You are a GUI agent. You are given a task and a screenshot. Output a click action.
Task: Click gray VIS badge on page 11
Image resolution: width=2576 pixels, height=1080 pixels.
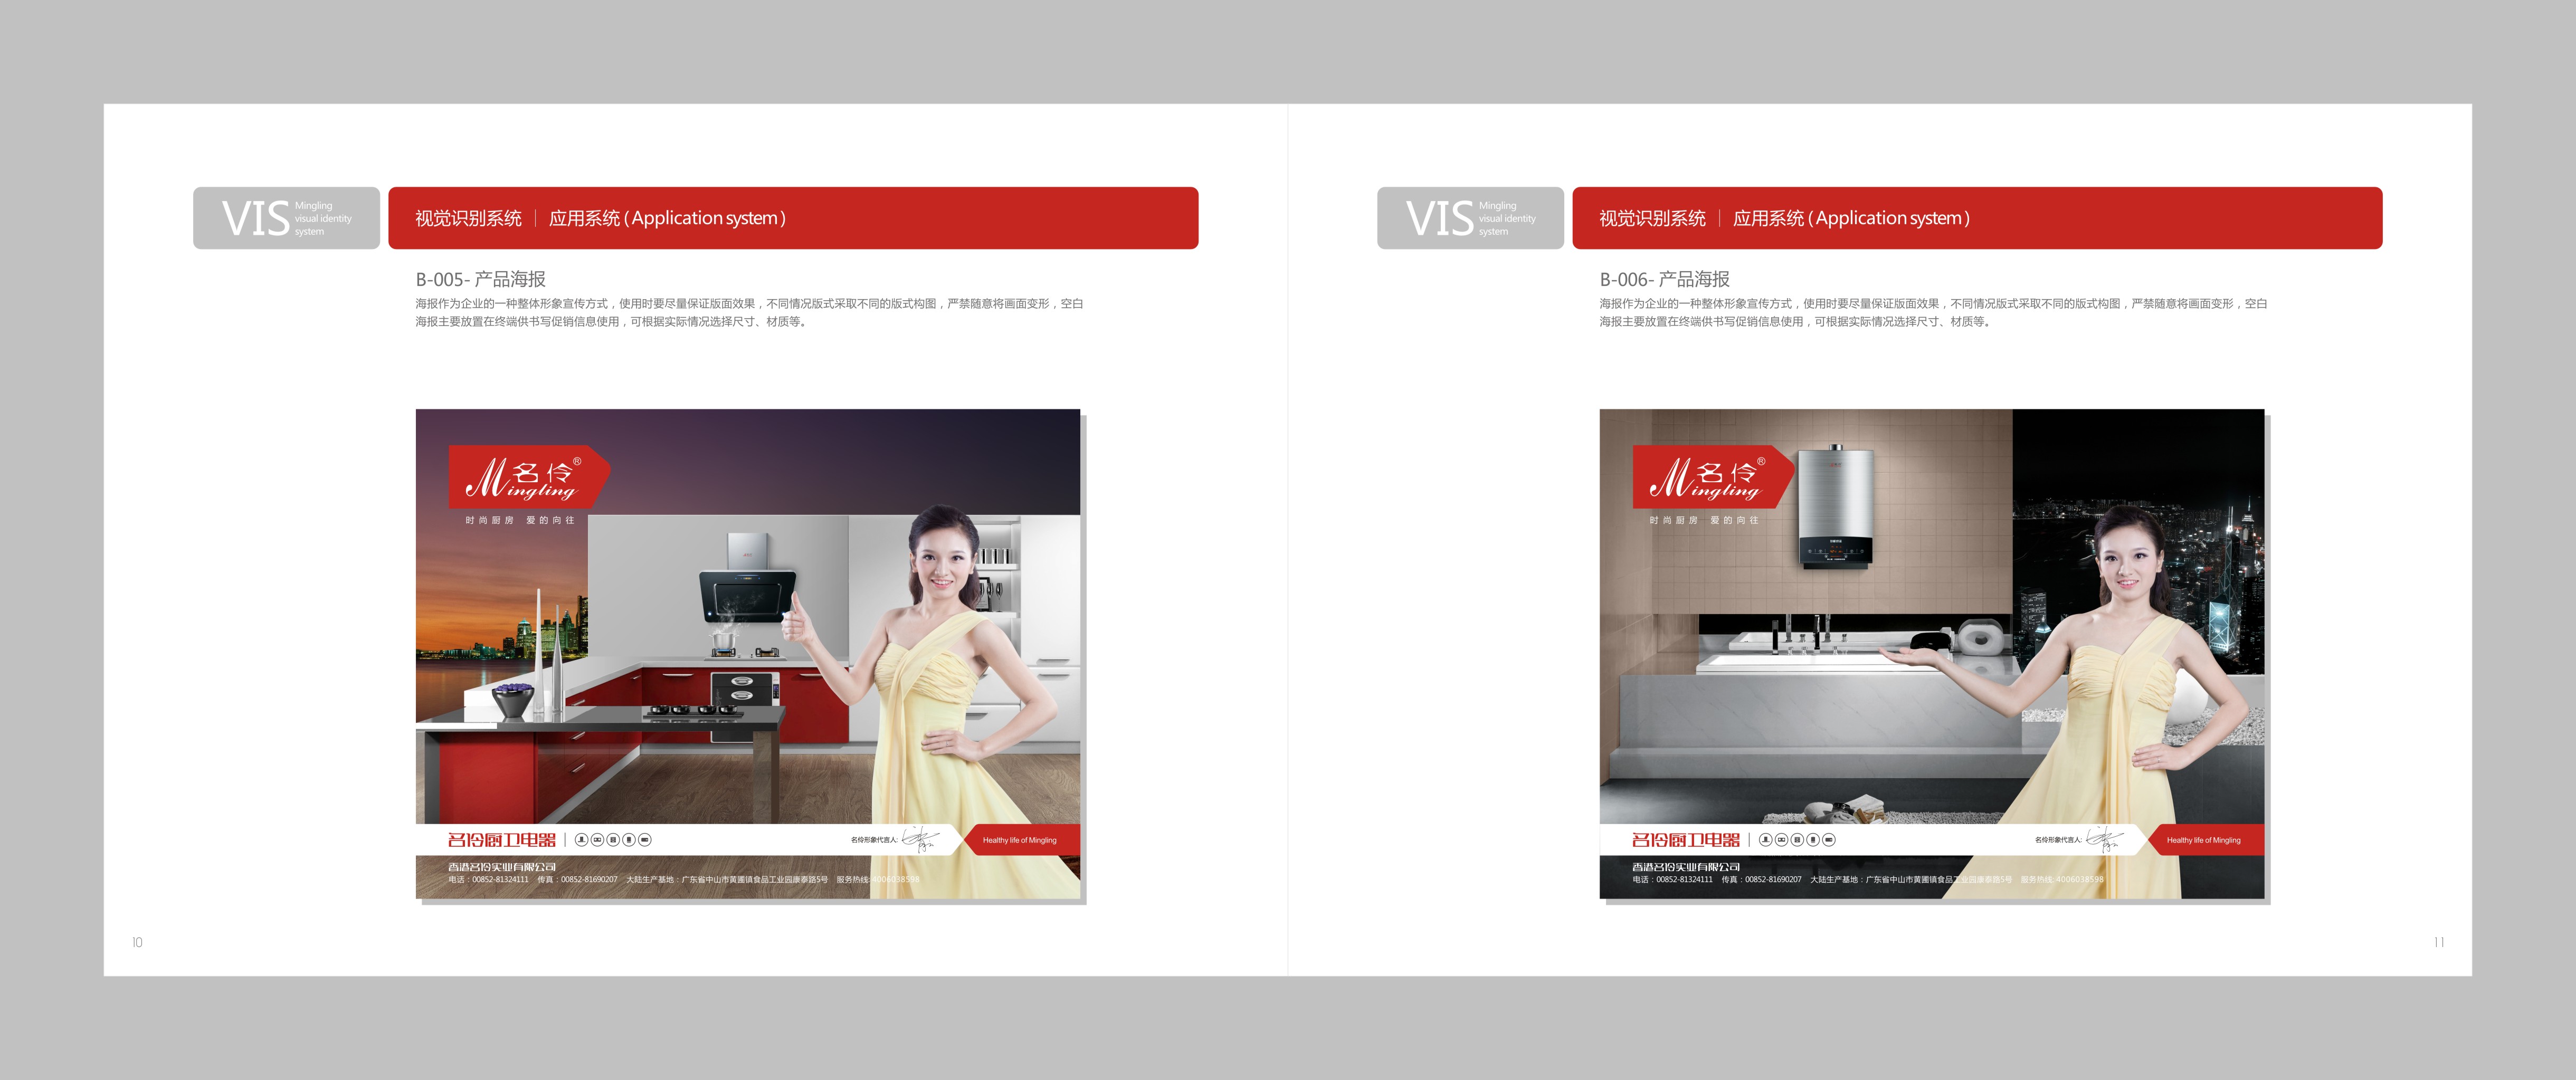(x=1470, y=218)
